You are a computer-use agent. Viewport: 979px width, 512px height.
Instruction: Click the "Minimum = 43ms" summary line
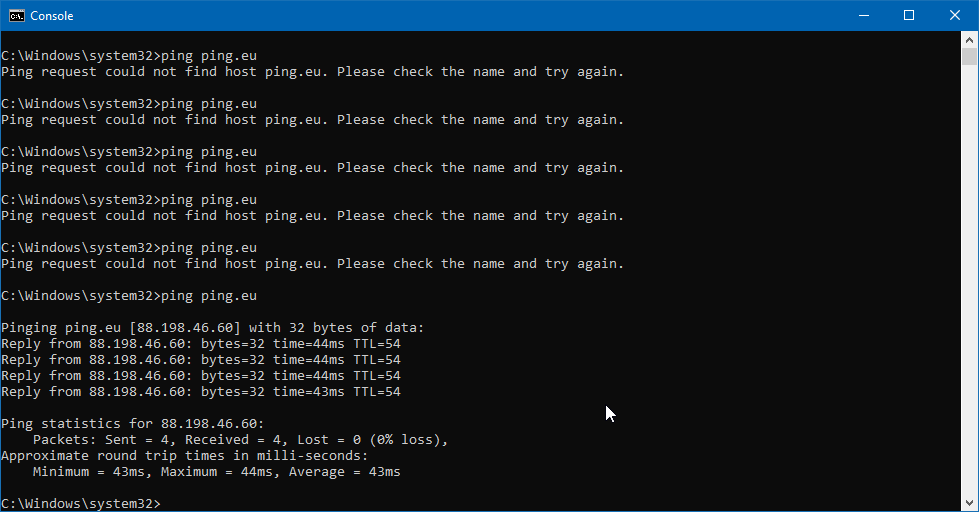point(216,471)
